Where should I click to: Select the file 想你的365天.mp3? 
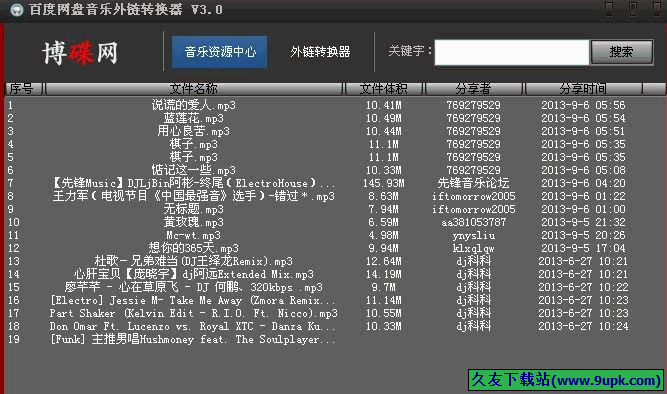coord(194,248)
